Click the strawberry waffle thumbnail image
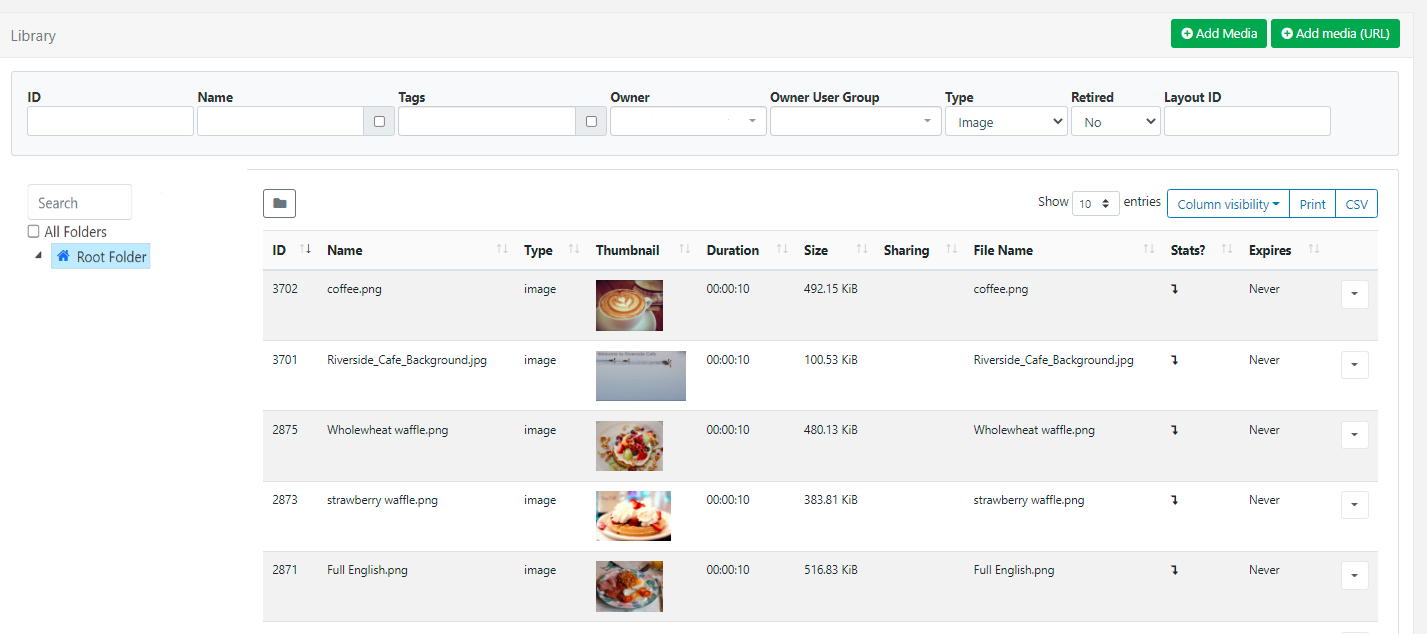This screenshot has height=634, width=1427. (633, 515)
